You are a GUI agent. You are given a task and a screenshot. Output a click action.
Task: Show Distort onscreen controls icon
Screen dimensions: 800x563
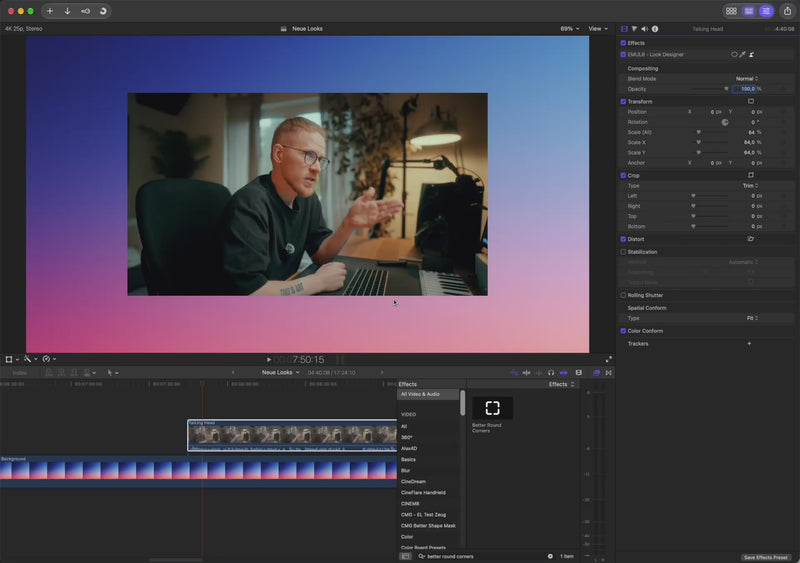point(751,239)
